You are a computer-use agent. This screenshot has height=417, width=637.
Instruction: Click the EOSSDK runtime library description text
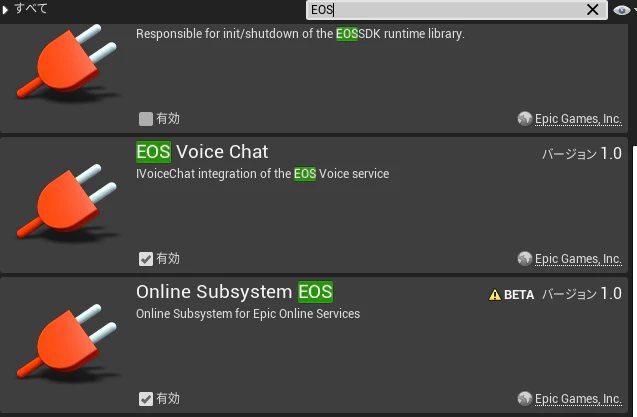pos(300,34)
